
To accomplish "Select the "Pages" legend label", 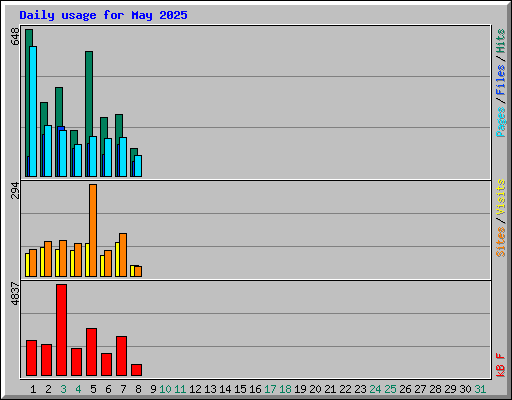I will pyautogui.click(x=500, y=122).
